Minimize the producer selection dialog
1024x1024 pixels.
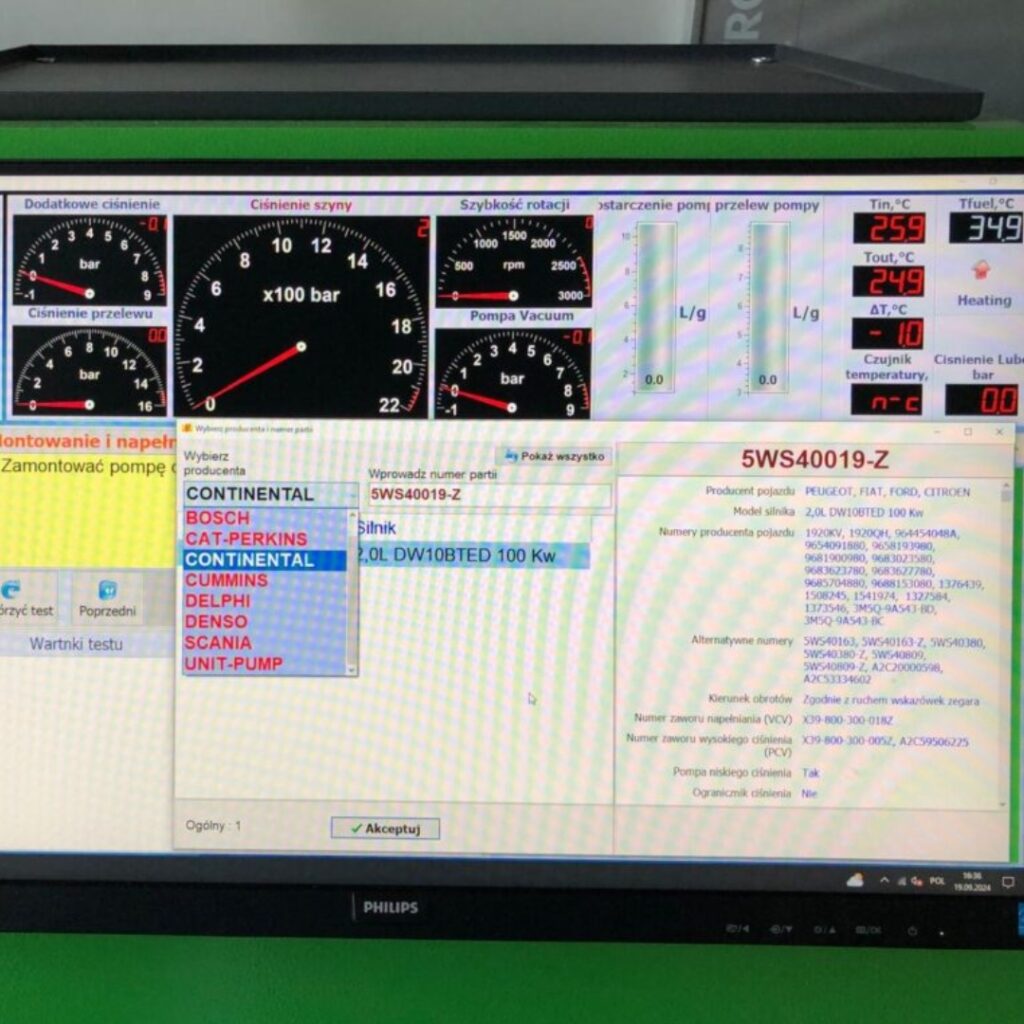(936, 432)
